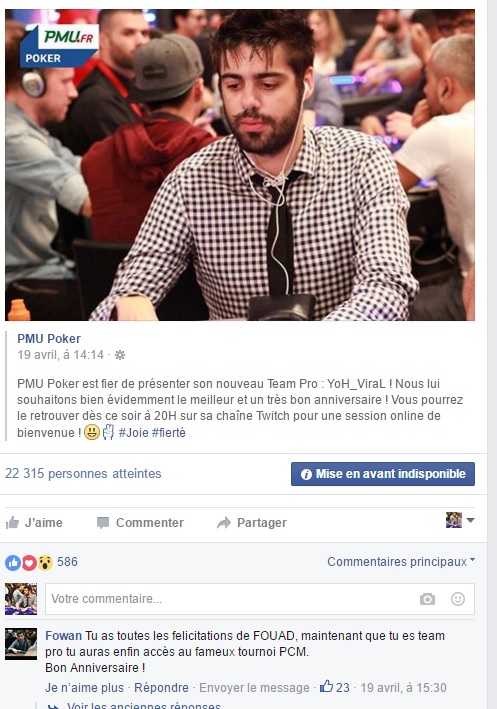Expand the Commentaires principaux sort dropdown
Screen dimensions: 497x709
click(x=401, y=562)
